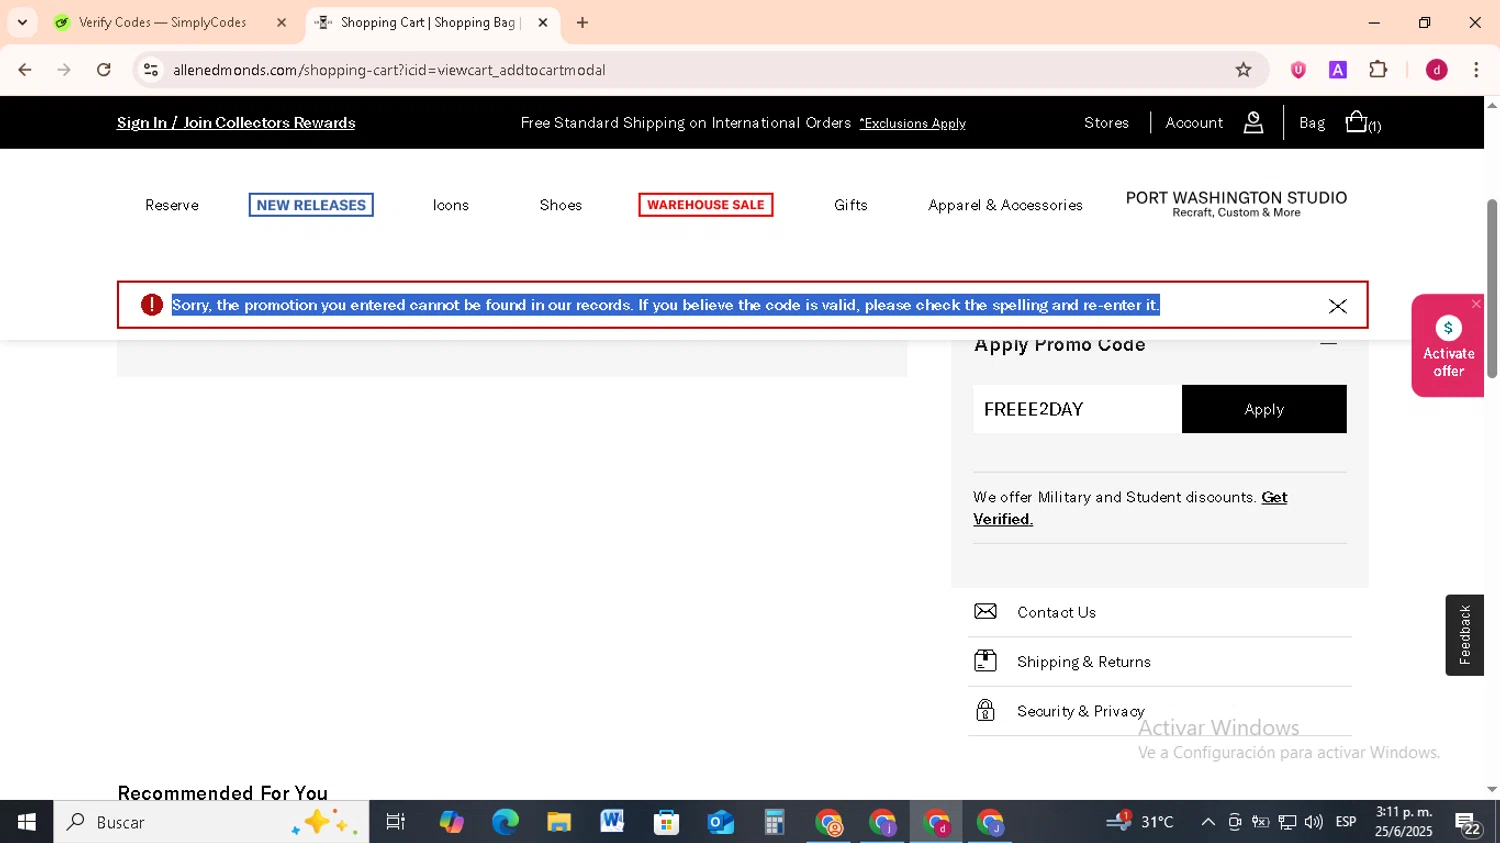
Task: Go back to the previous page
Action: (x=25, y=70)
